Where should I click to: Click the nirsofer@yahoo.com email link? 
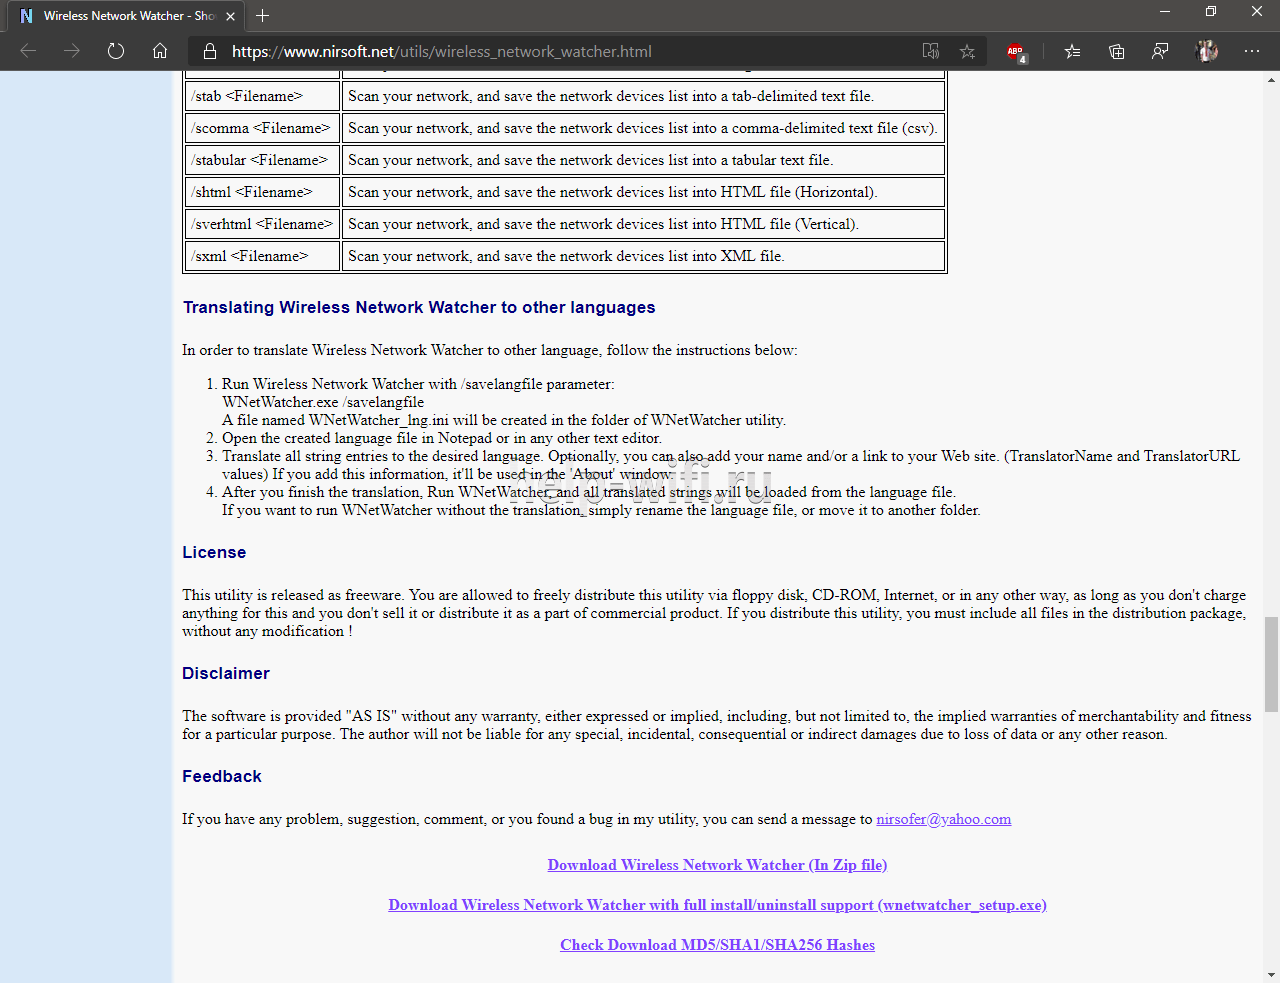point(943,819)
